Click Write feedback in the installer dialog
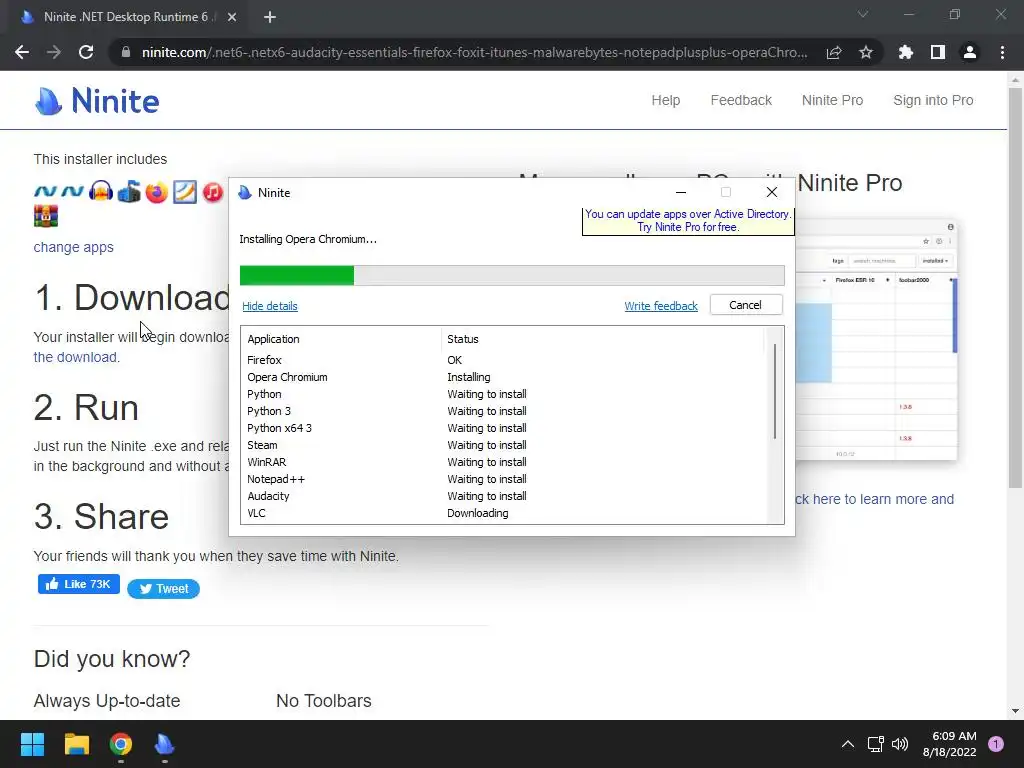 click(x=661, y=306)
